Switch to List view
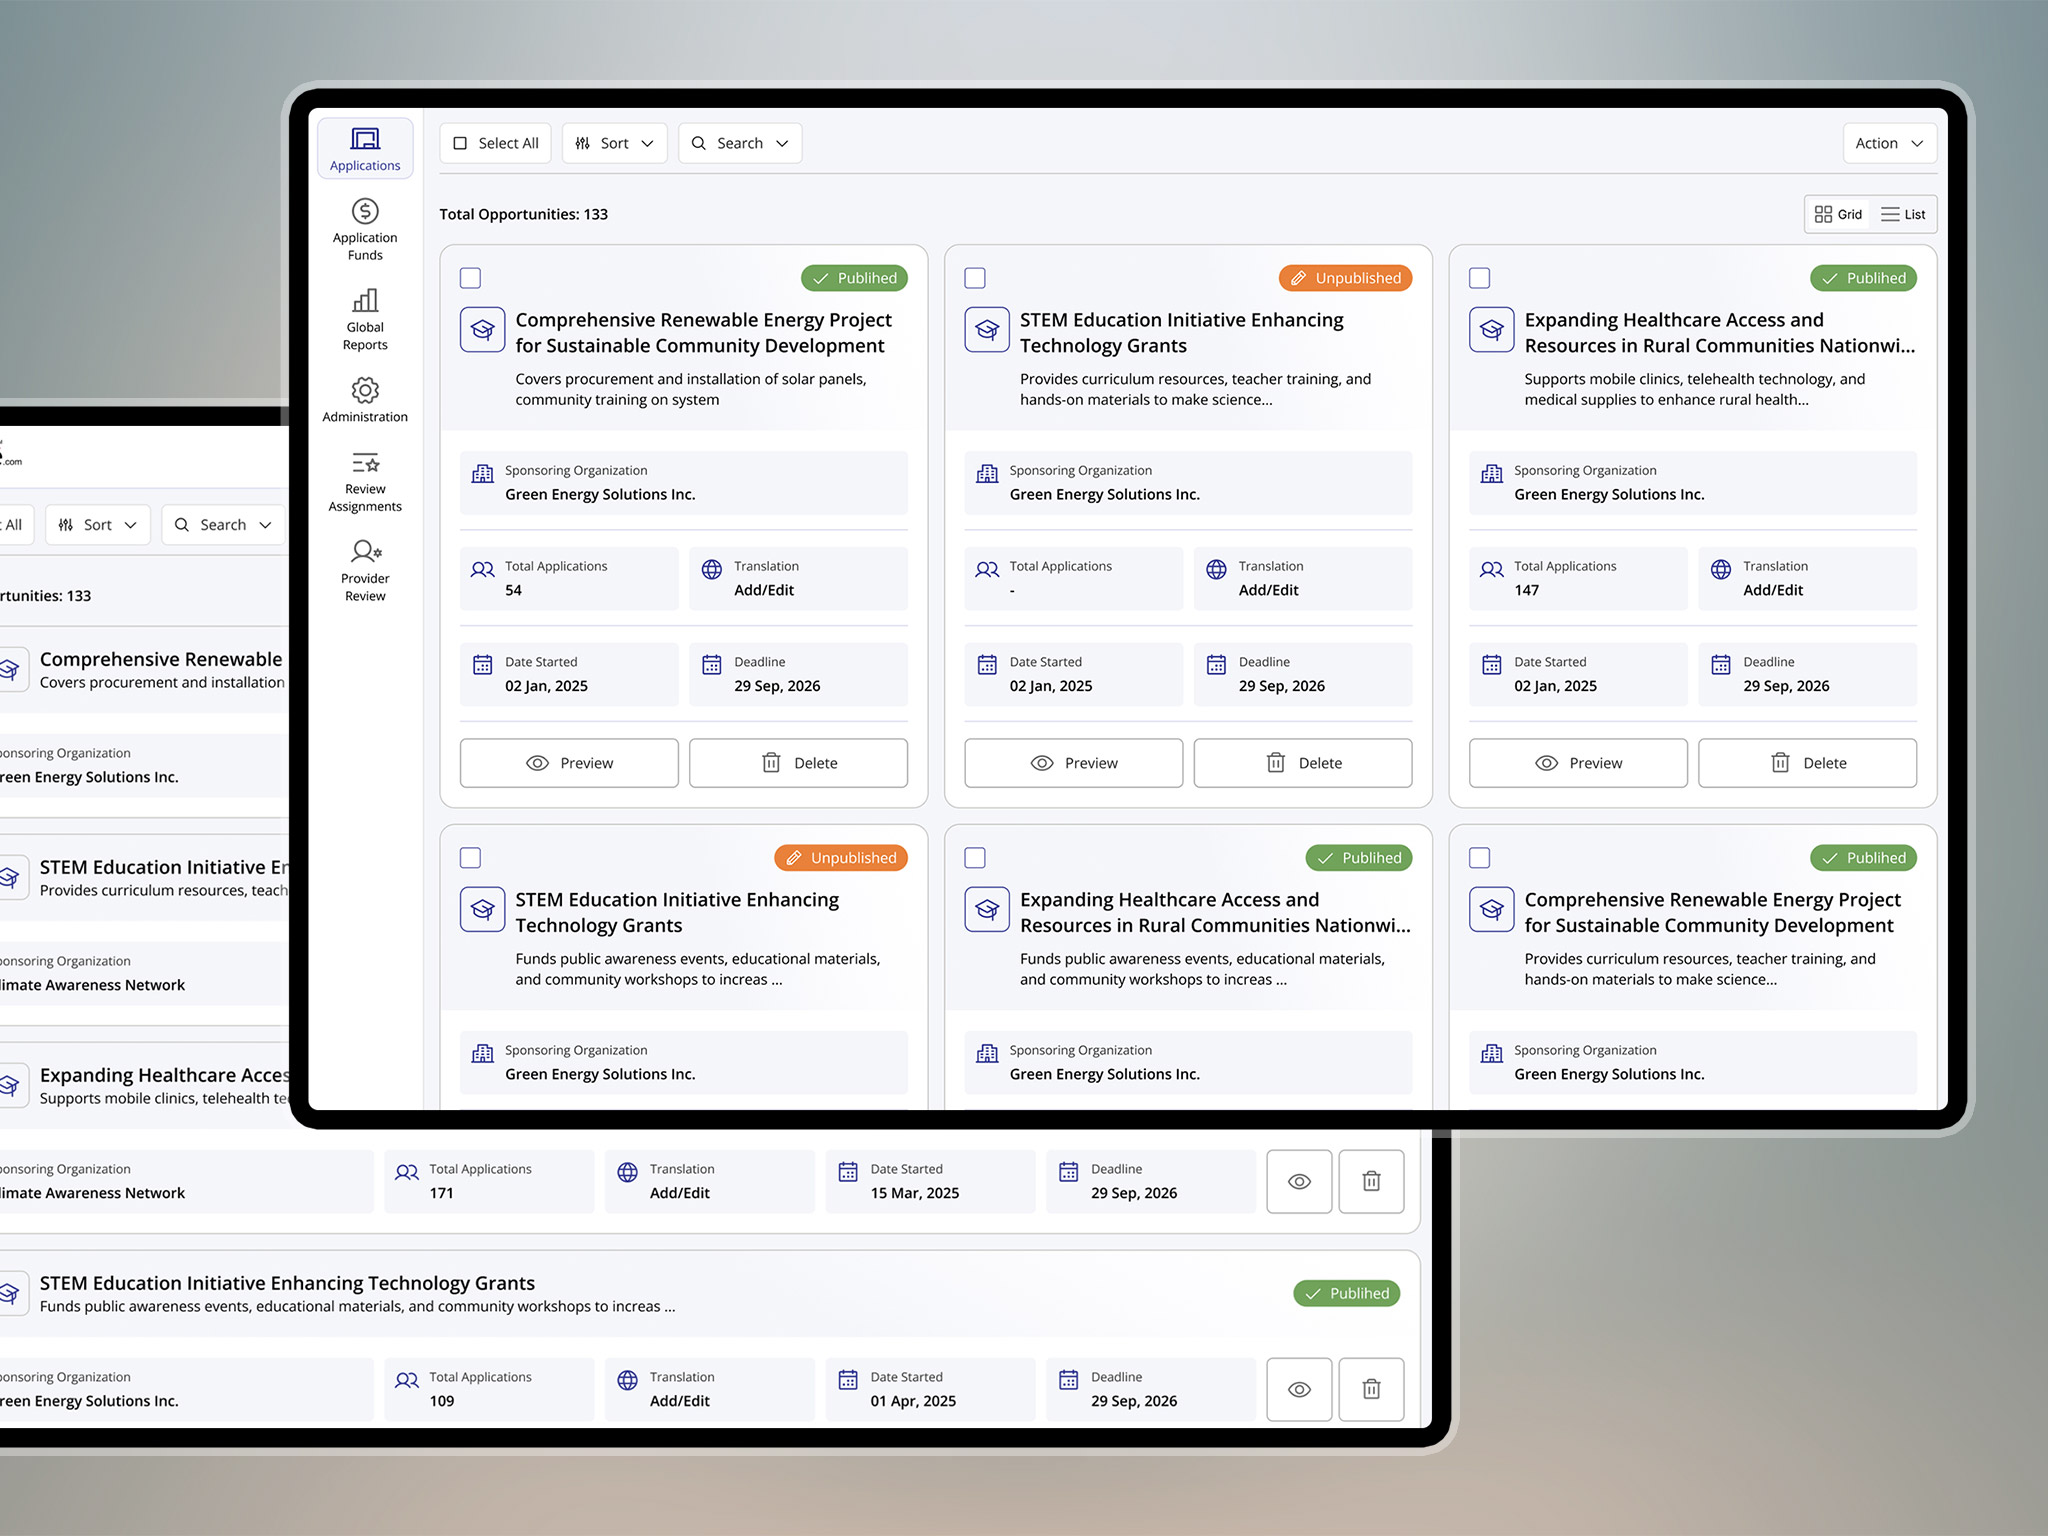Viewport: 2048px width, 1536px height. (x=1903, y=214)
